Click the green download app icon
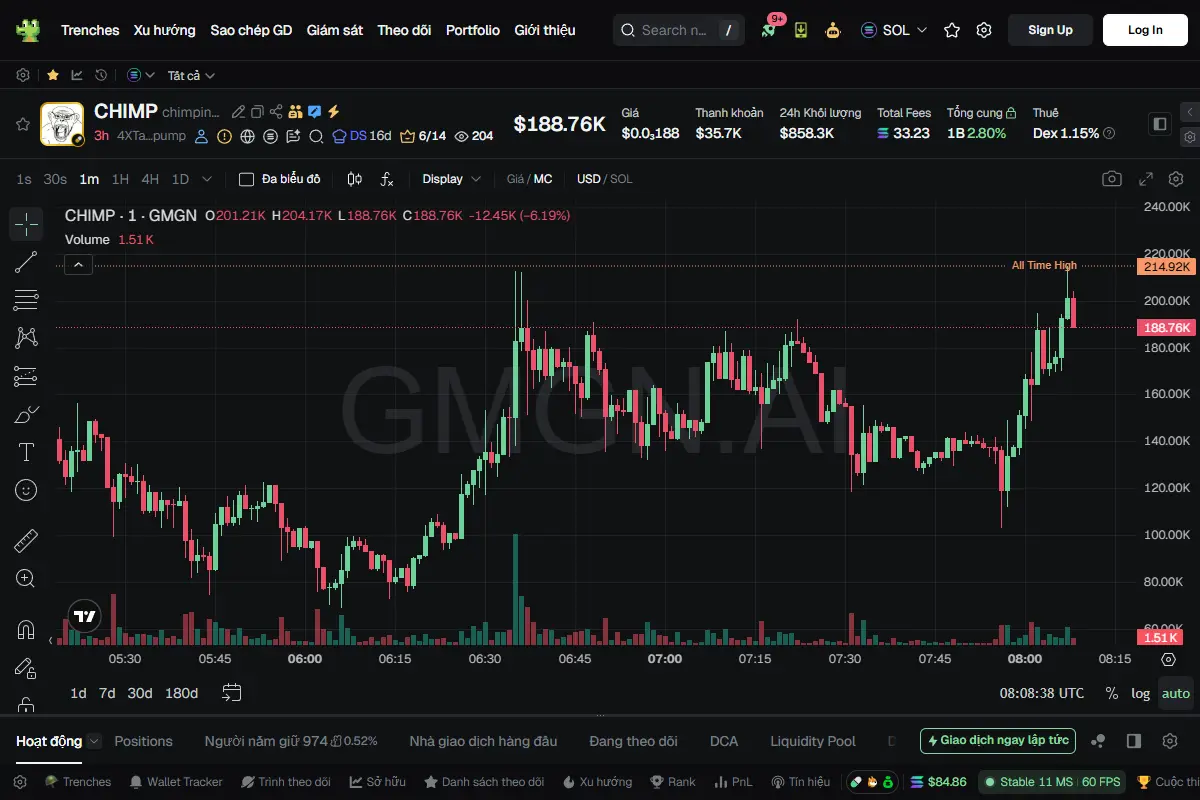 pyautogui.click(x=801, y=30)
